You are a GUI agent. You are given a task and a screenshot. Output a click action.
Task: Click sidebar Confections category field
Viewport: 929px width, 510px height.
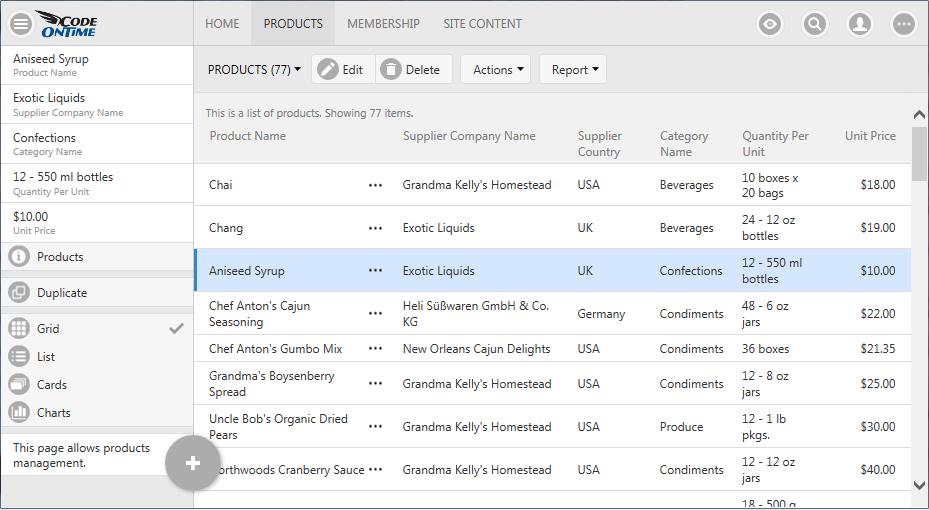tap(97, 144)
